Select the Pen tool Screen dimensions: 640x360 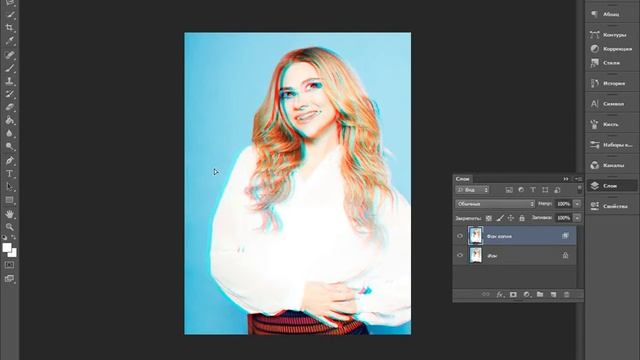[x=9, y=160]
